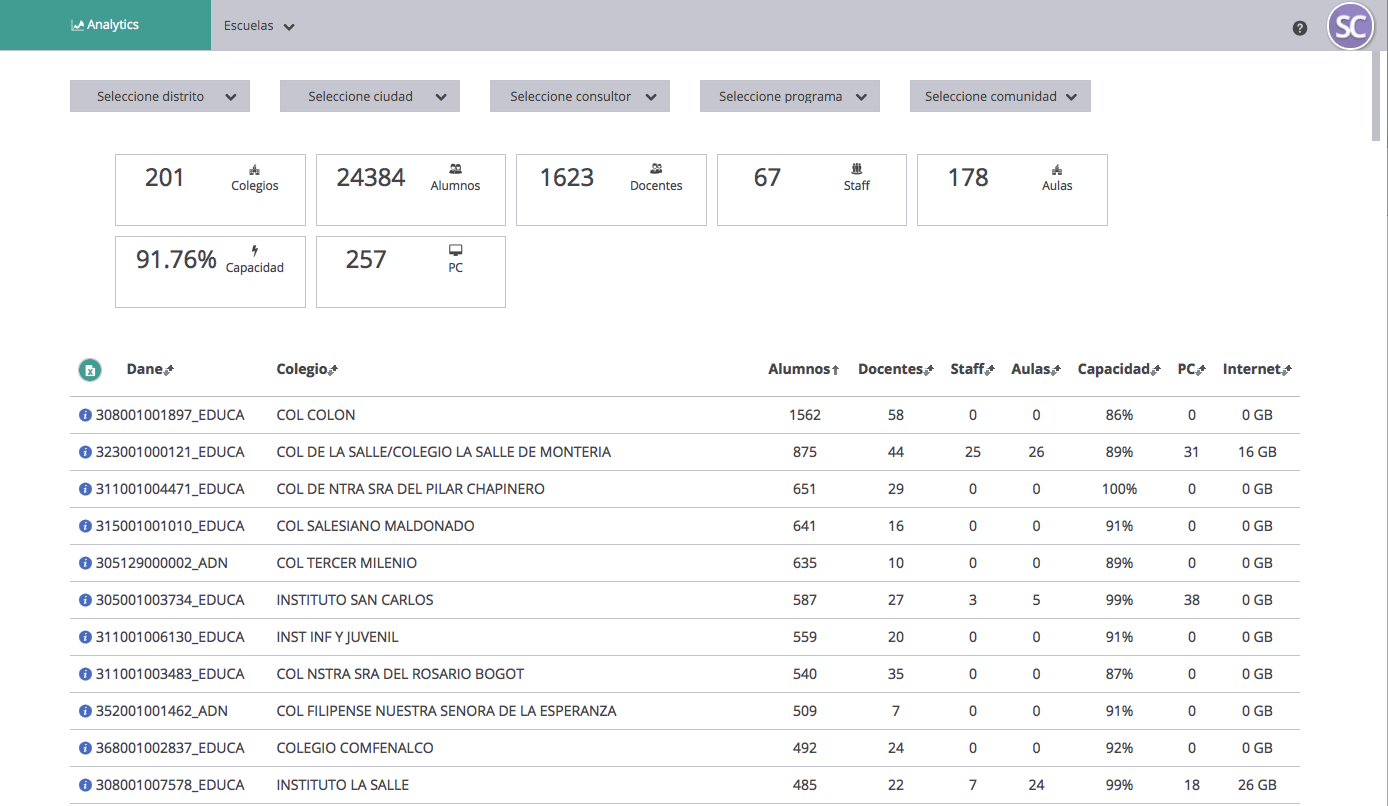
Task: Switch to the Analytics tab
Action: pyautogui.click(x=105, y=25)
